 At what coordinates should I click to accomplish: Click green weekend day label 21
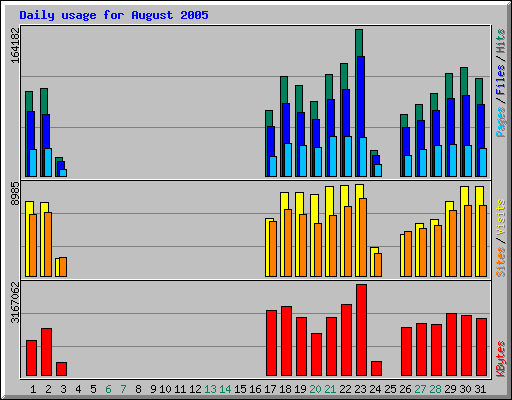pos(330,389)
